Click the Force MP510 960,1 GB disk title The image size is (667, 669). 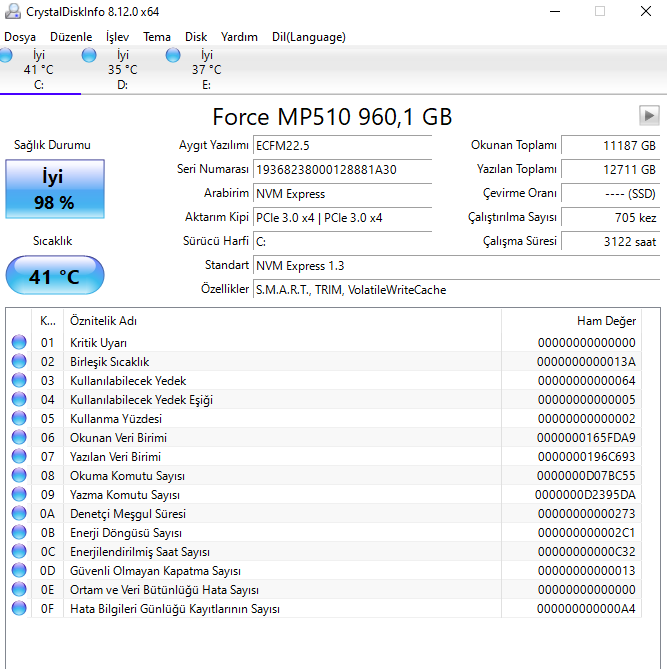332,116
